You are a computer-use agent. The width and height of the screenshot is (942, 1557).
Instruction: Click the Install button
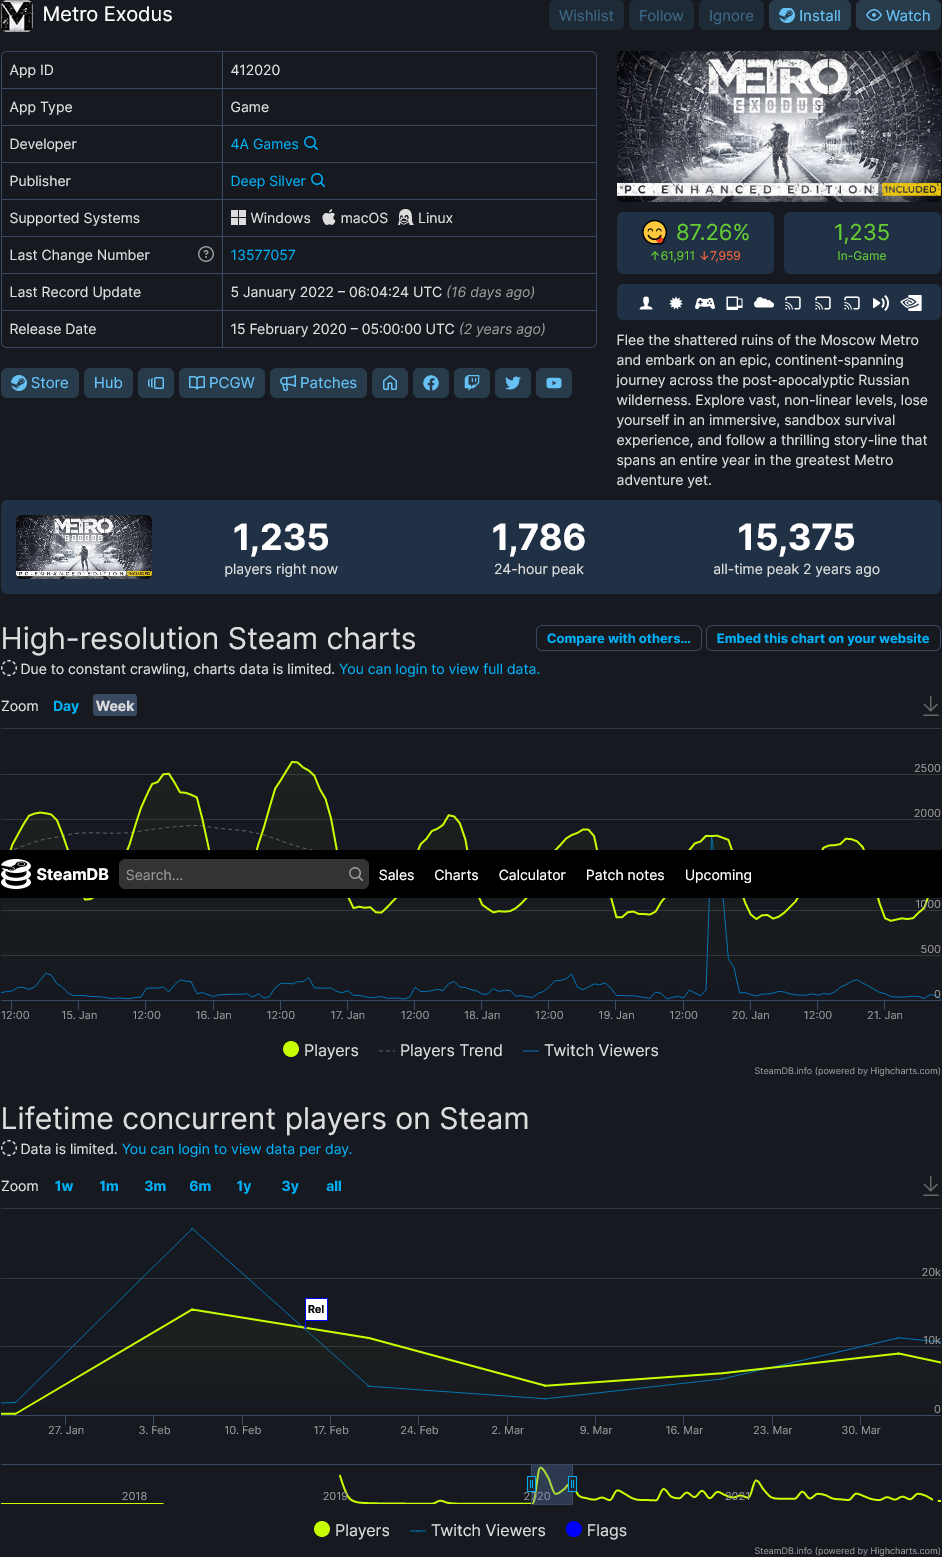(x=810, y=16)
